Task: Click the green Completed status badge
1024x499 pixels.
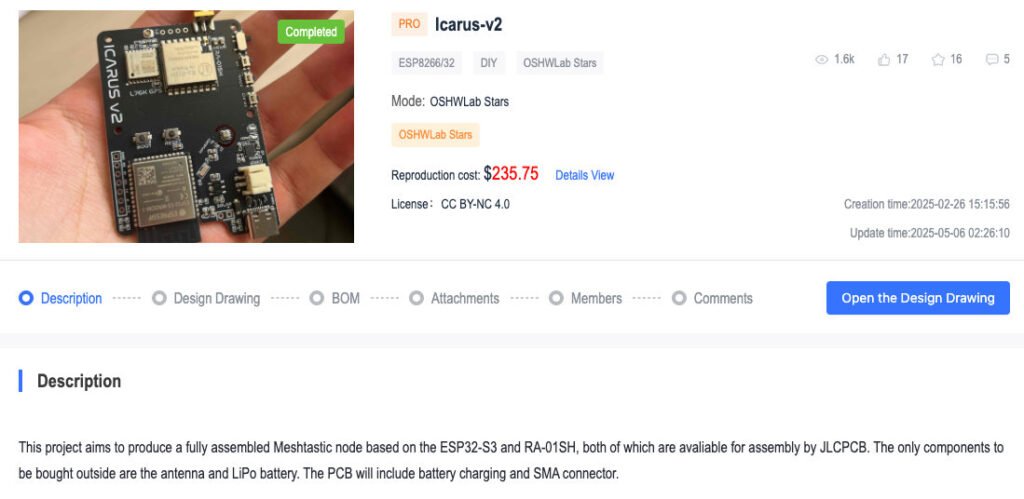Action: [x=311, y=32]
